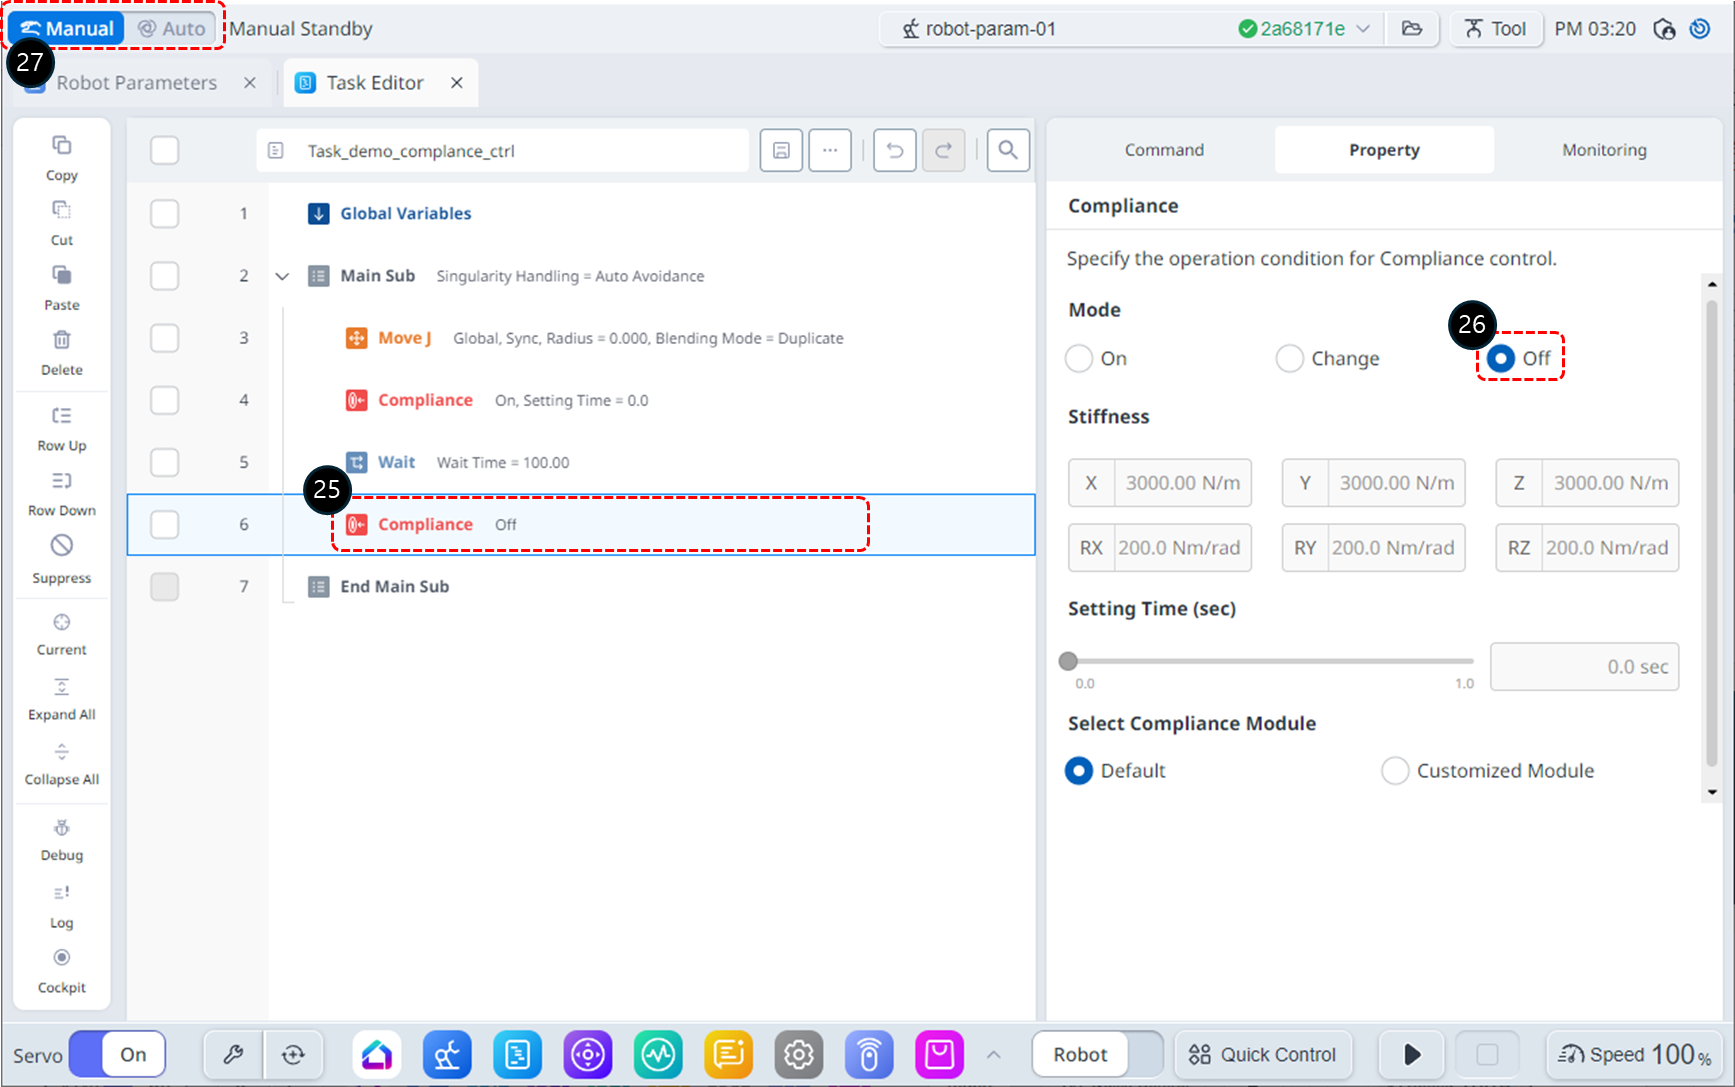Click the Copy icon in left sidebar
Viewport: 1735px width, 1087px height.
pyautogui.click(x=61, y=146)
